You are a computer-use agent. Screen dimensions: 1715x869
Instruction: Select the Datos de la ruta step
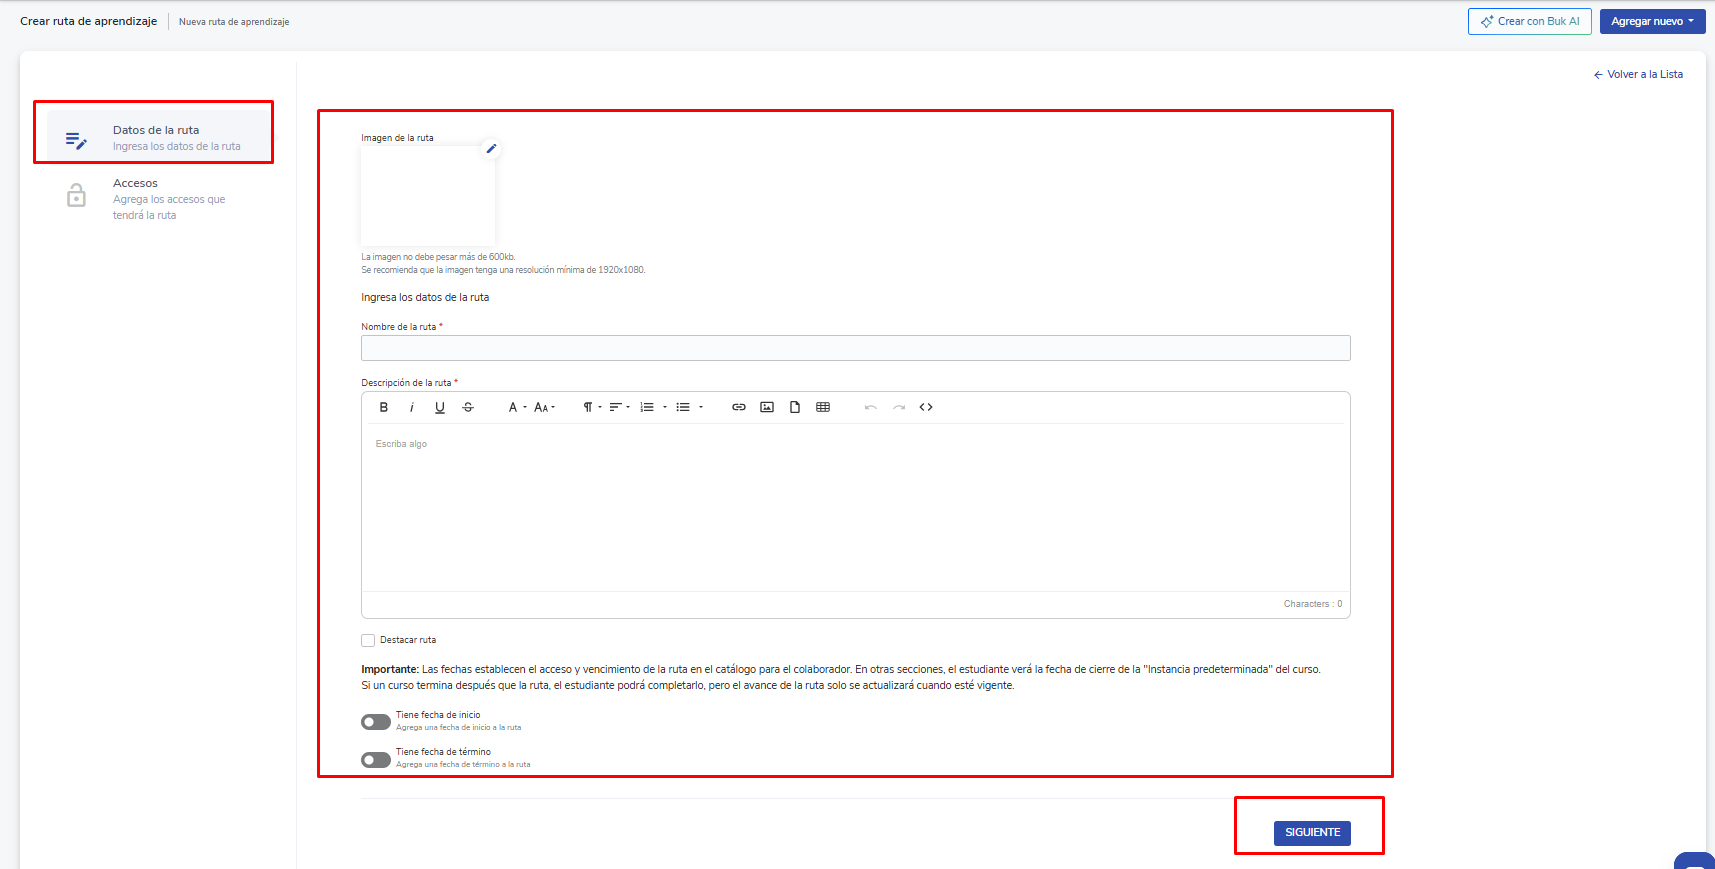point(156,137)
